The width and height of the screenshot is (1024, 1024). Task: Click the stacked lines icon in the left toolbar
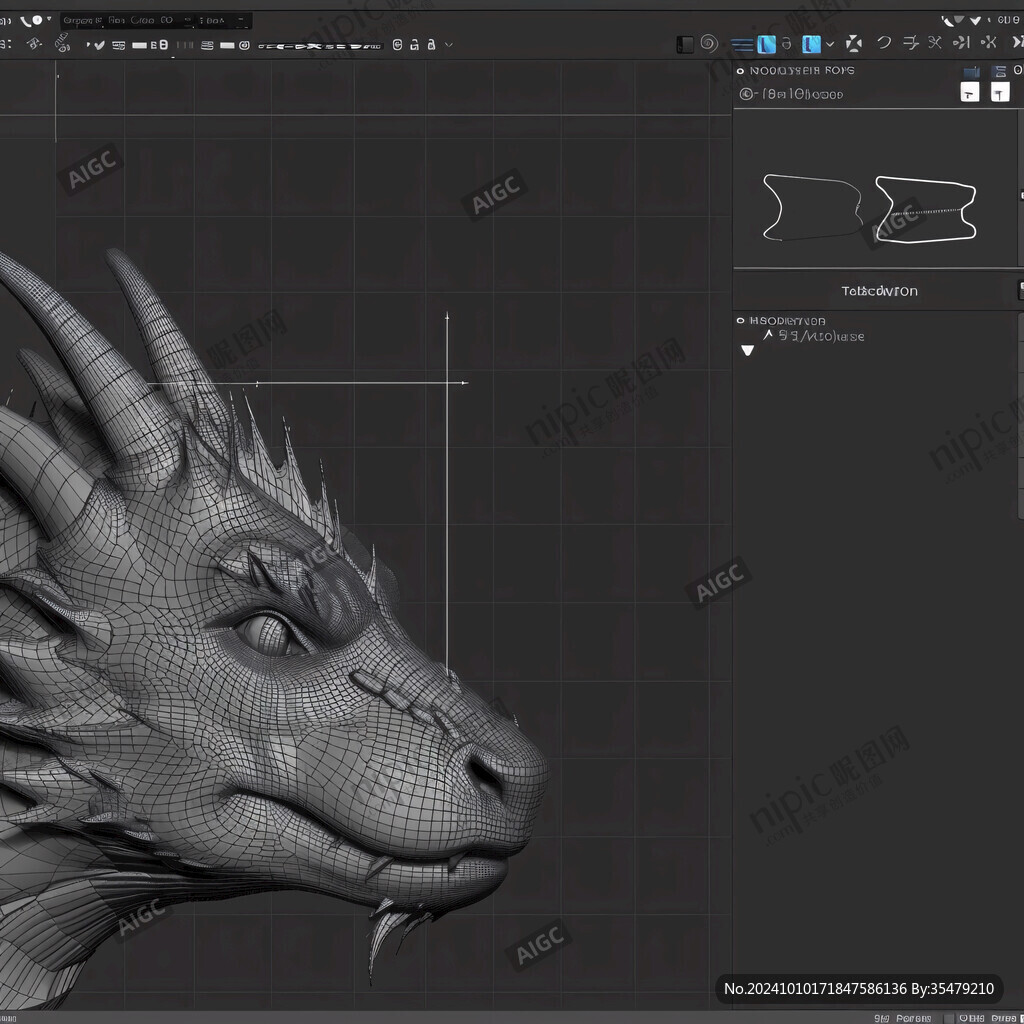click(207, 45)
